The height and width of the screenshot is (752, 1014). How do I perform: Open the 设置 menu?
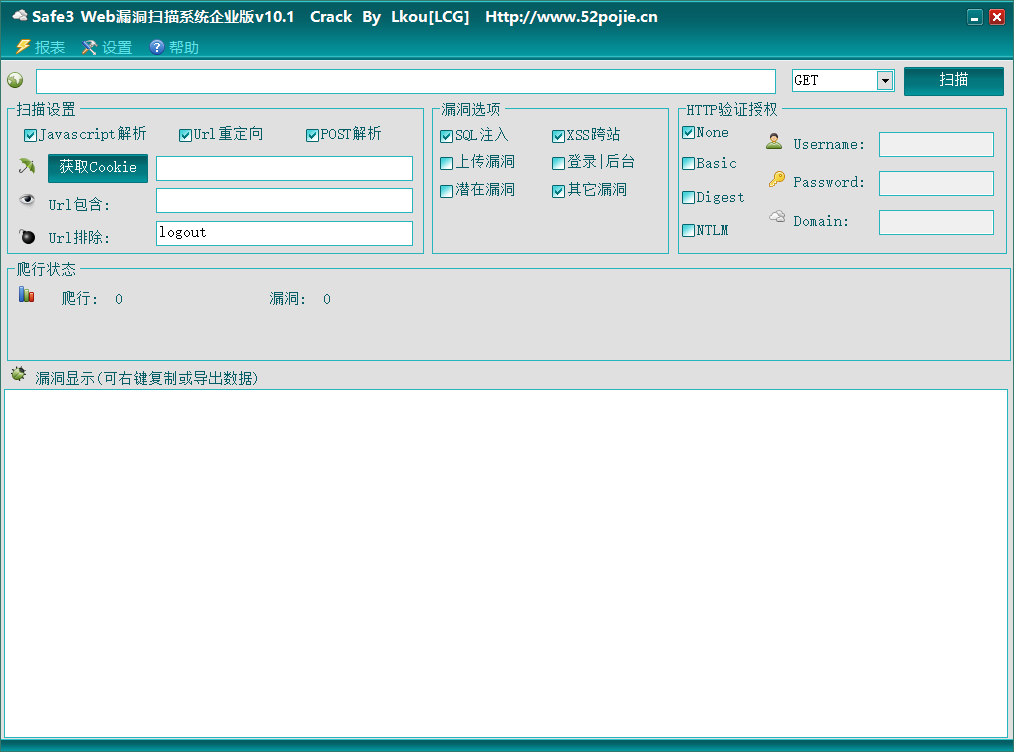107,47
